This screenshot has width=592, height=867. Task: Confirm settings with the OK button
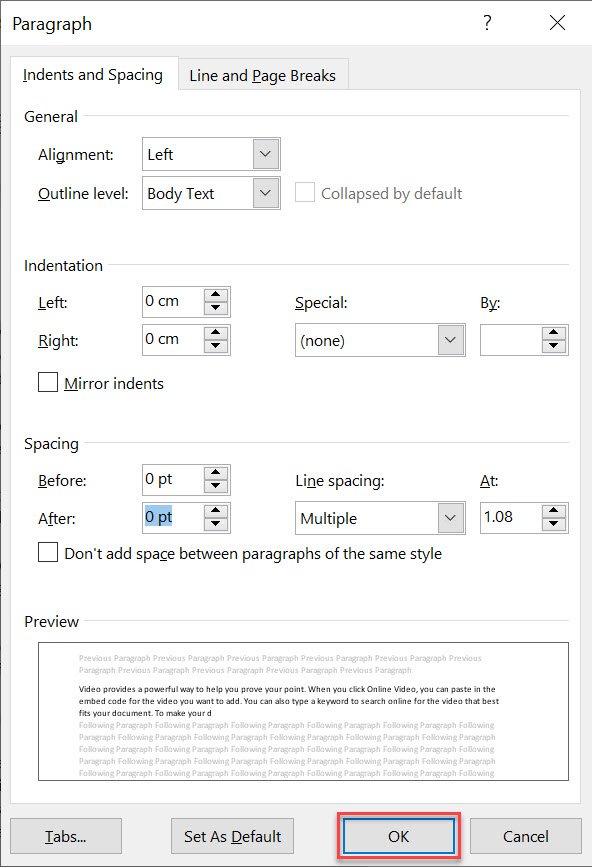398,836
